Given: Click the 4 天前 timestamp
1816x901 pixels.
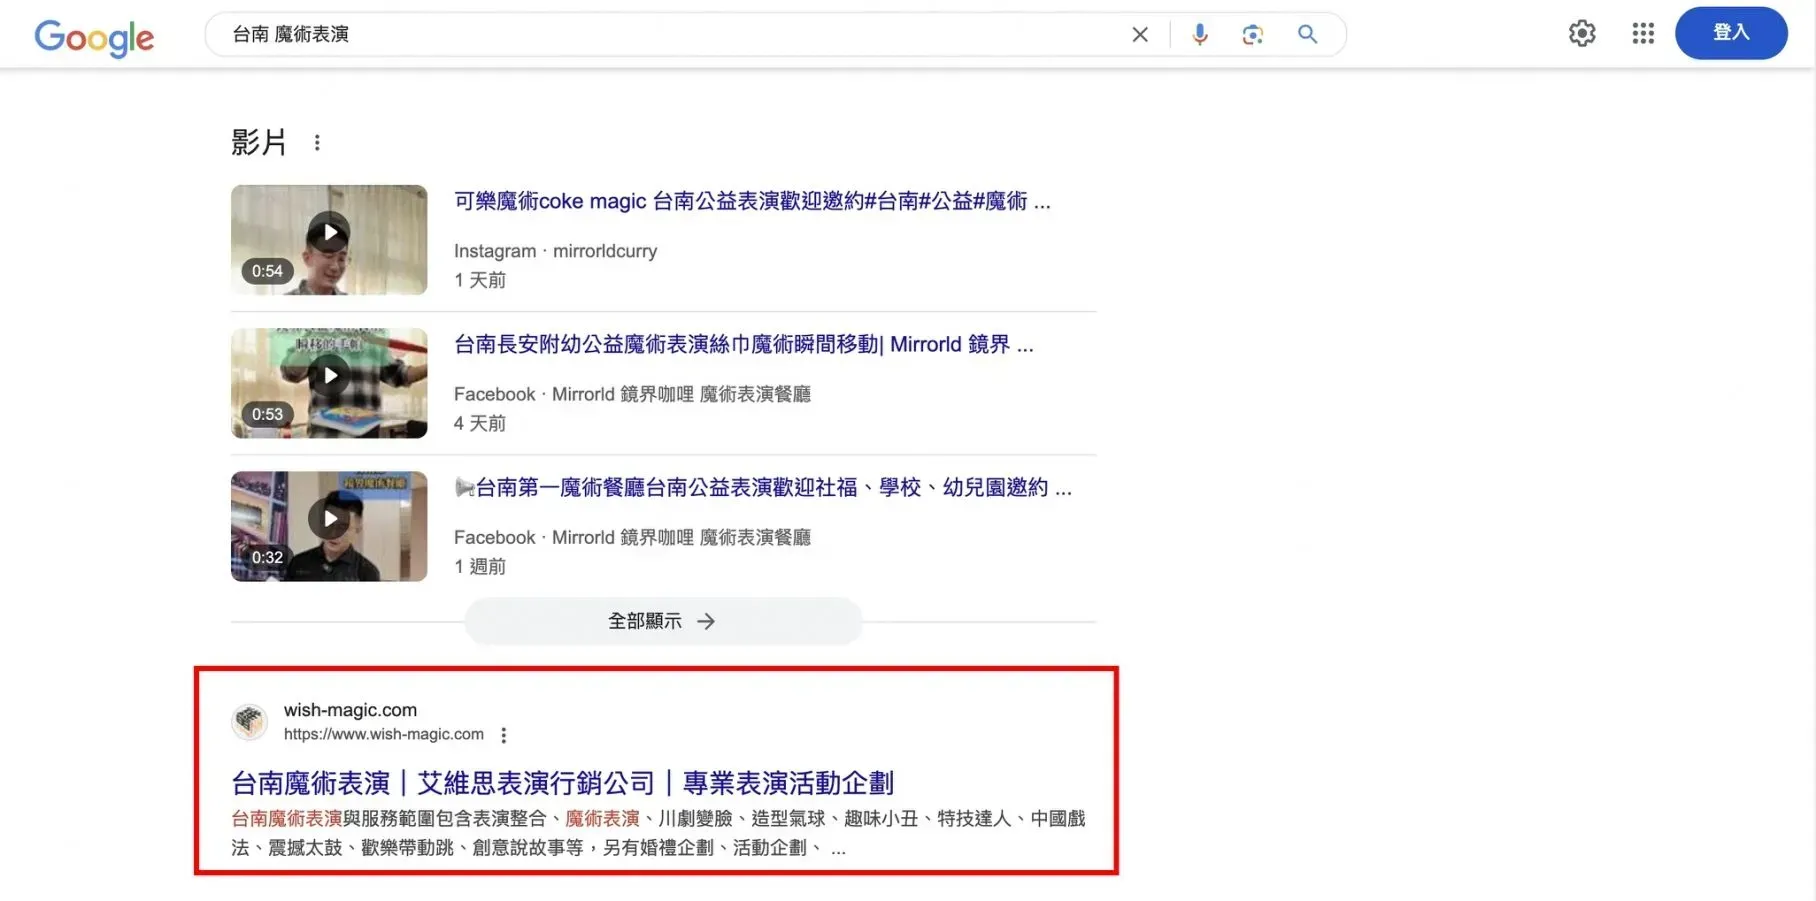Looking at the screenshot, I should 480,423.
